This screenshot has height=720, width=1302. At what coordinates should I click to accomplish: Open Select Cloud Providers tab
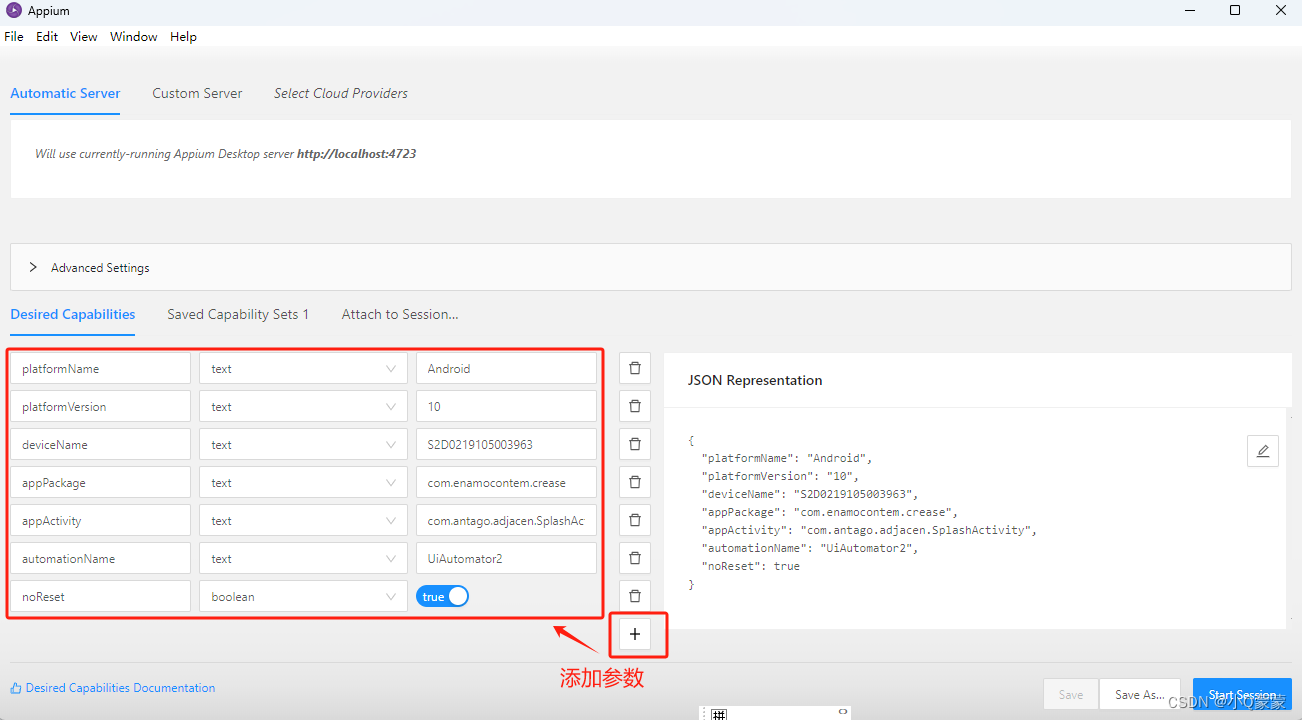[341, 93]
